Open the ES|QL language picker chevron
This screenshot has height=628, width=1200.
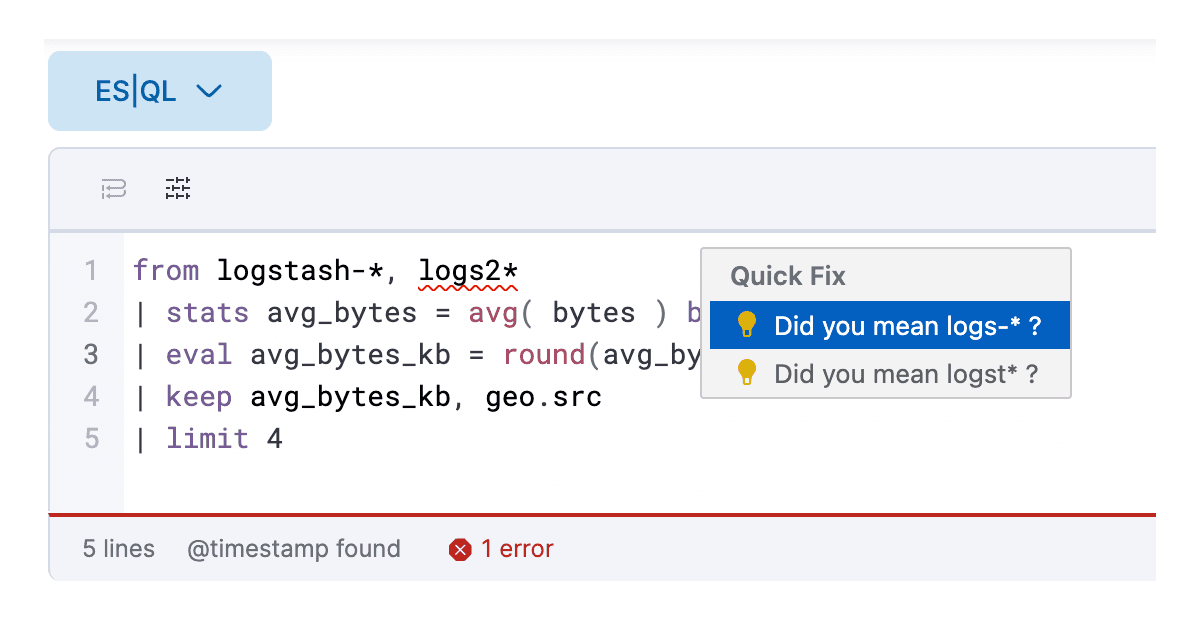coord(210,90)
